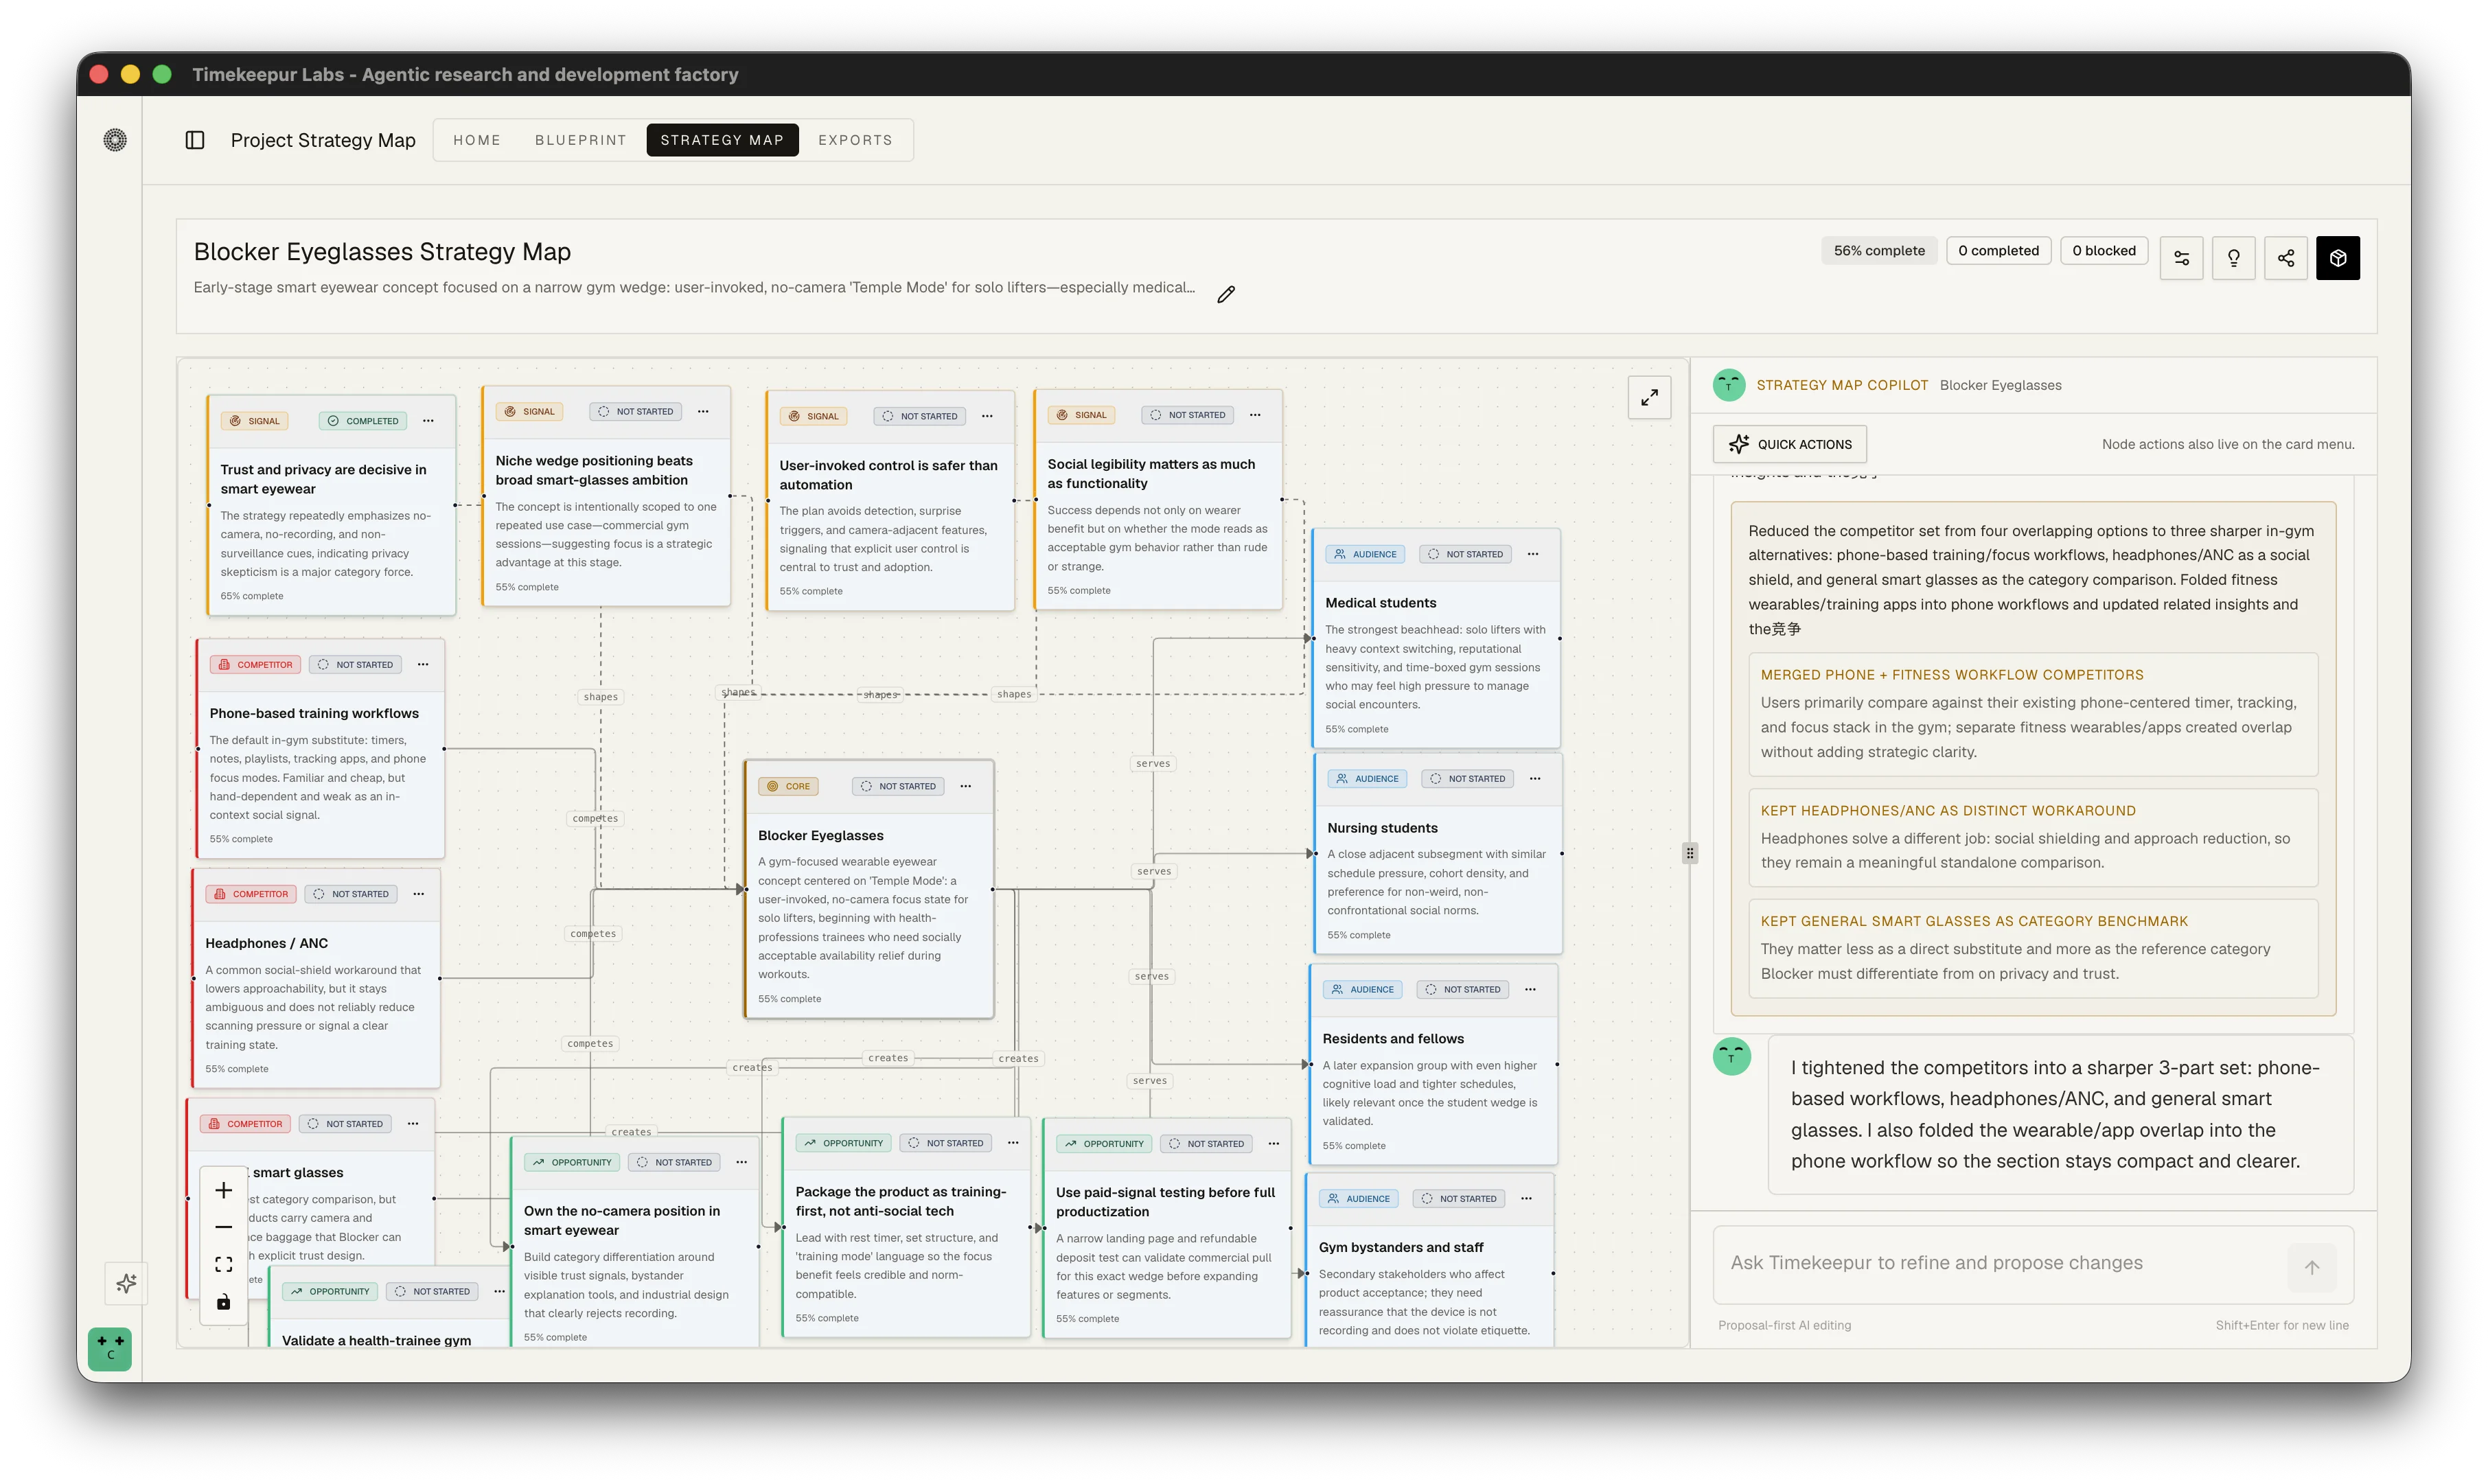The height and width of the screenshot is (1484, 2488).
Task: Switch to the Exports tab
Action: click(x=855, y=140)
